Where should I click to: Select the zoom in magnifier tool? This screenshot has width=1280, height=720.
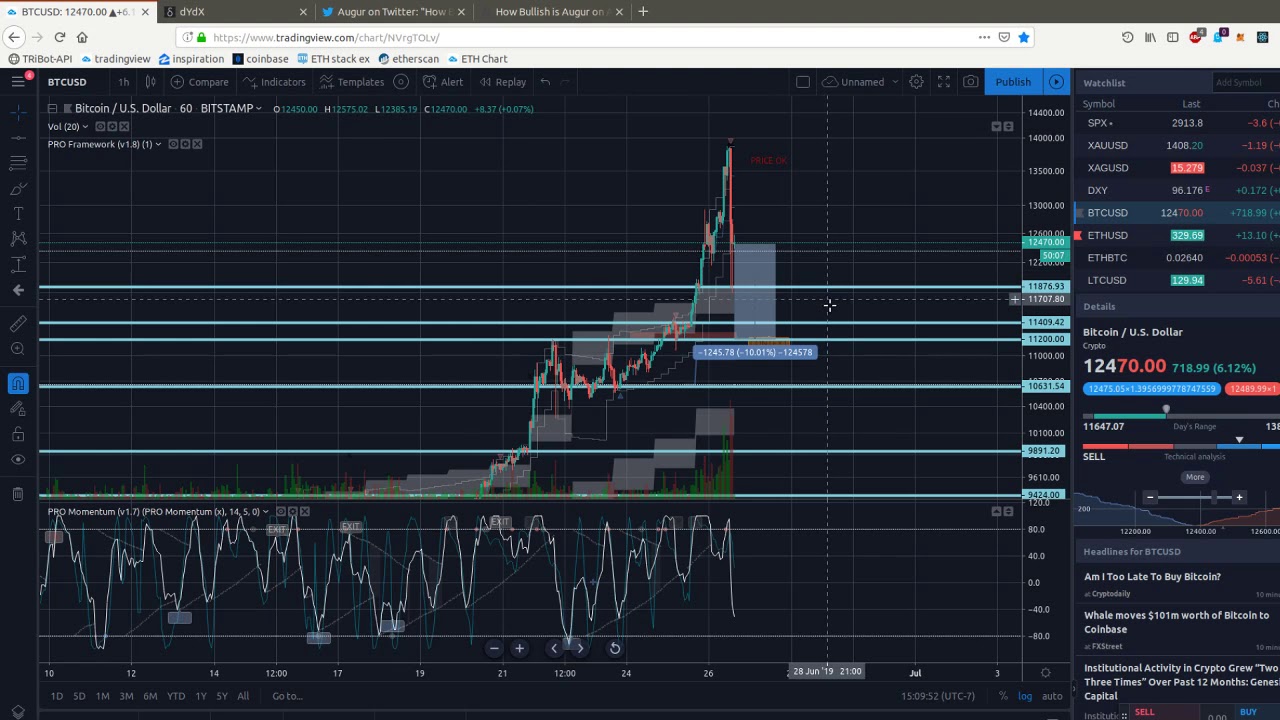18,348
